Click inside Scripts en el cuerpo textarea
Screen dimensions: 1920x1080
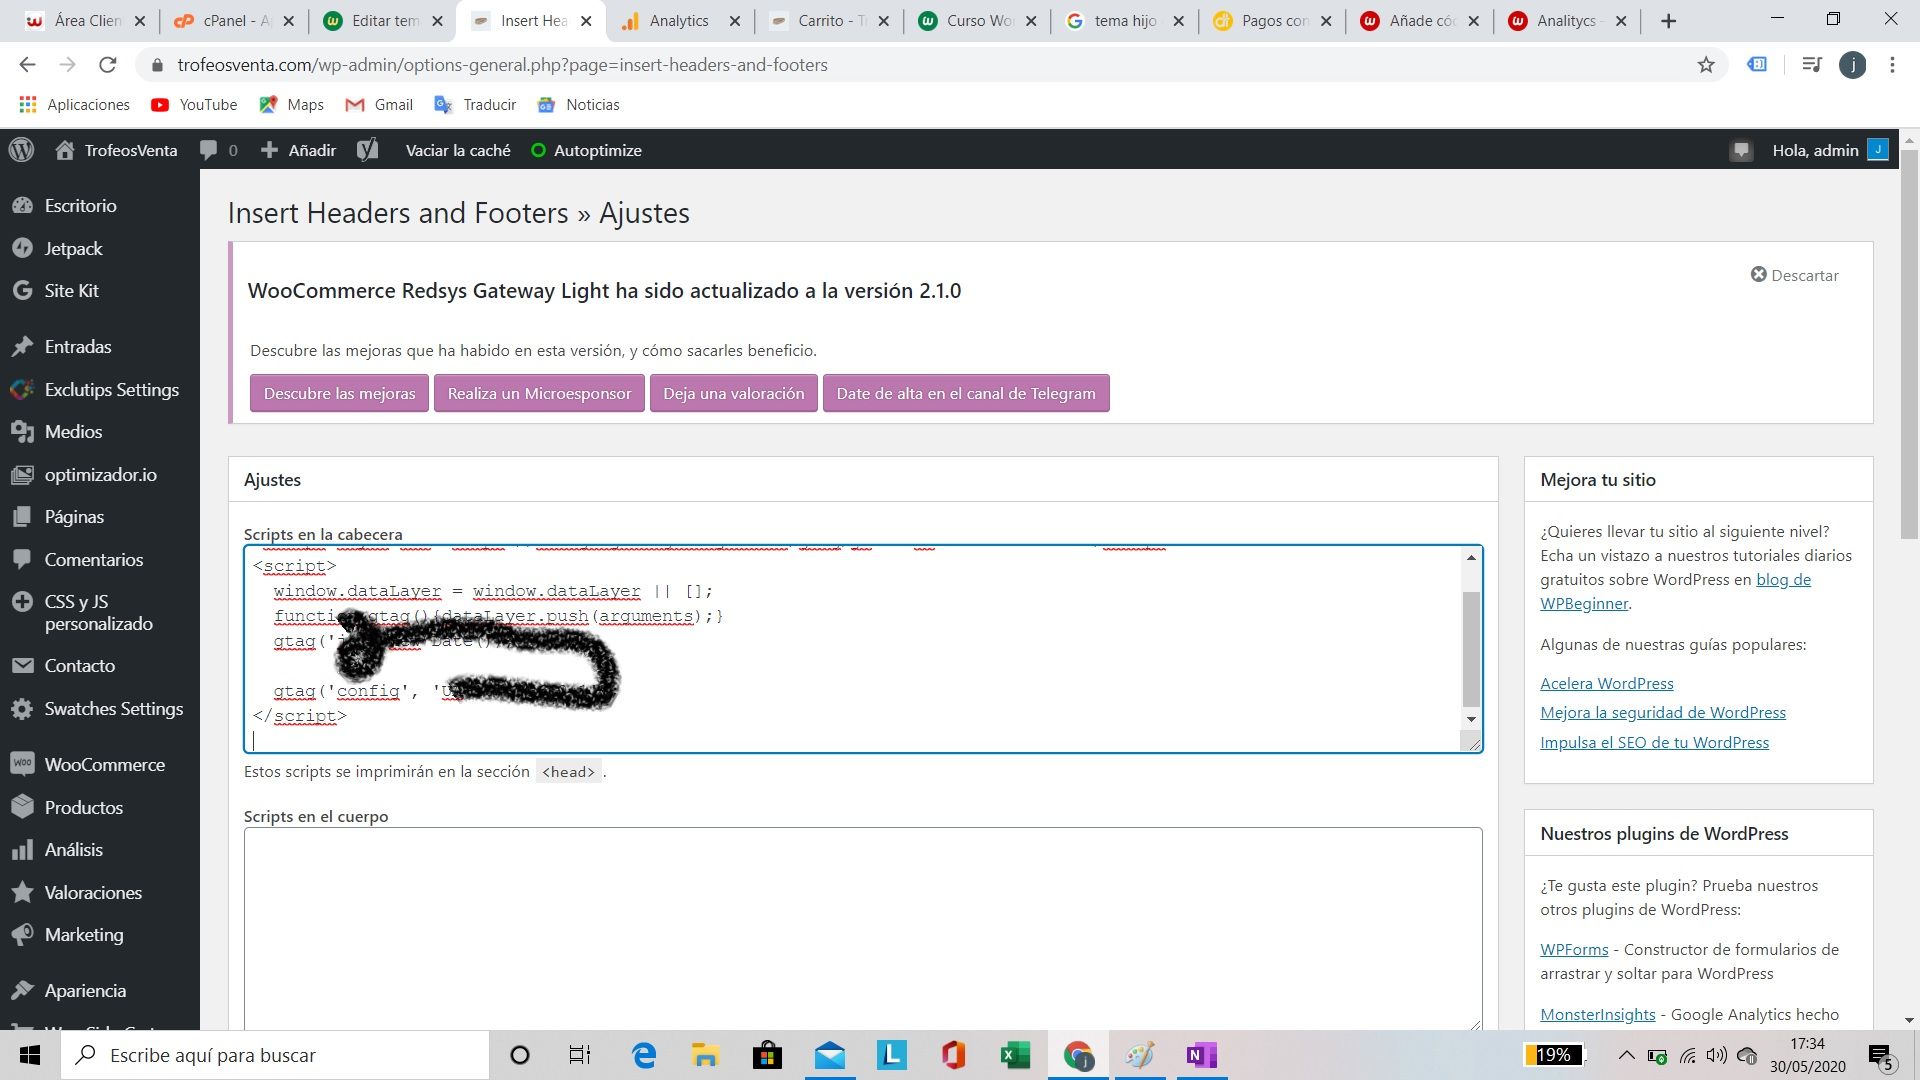[862, 929]
